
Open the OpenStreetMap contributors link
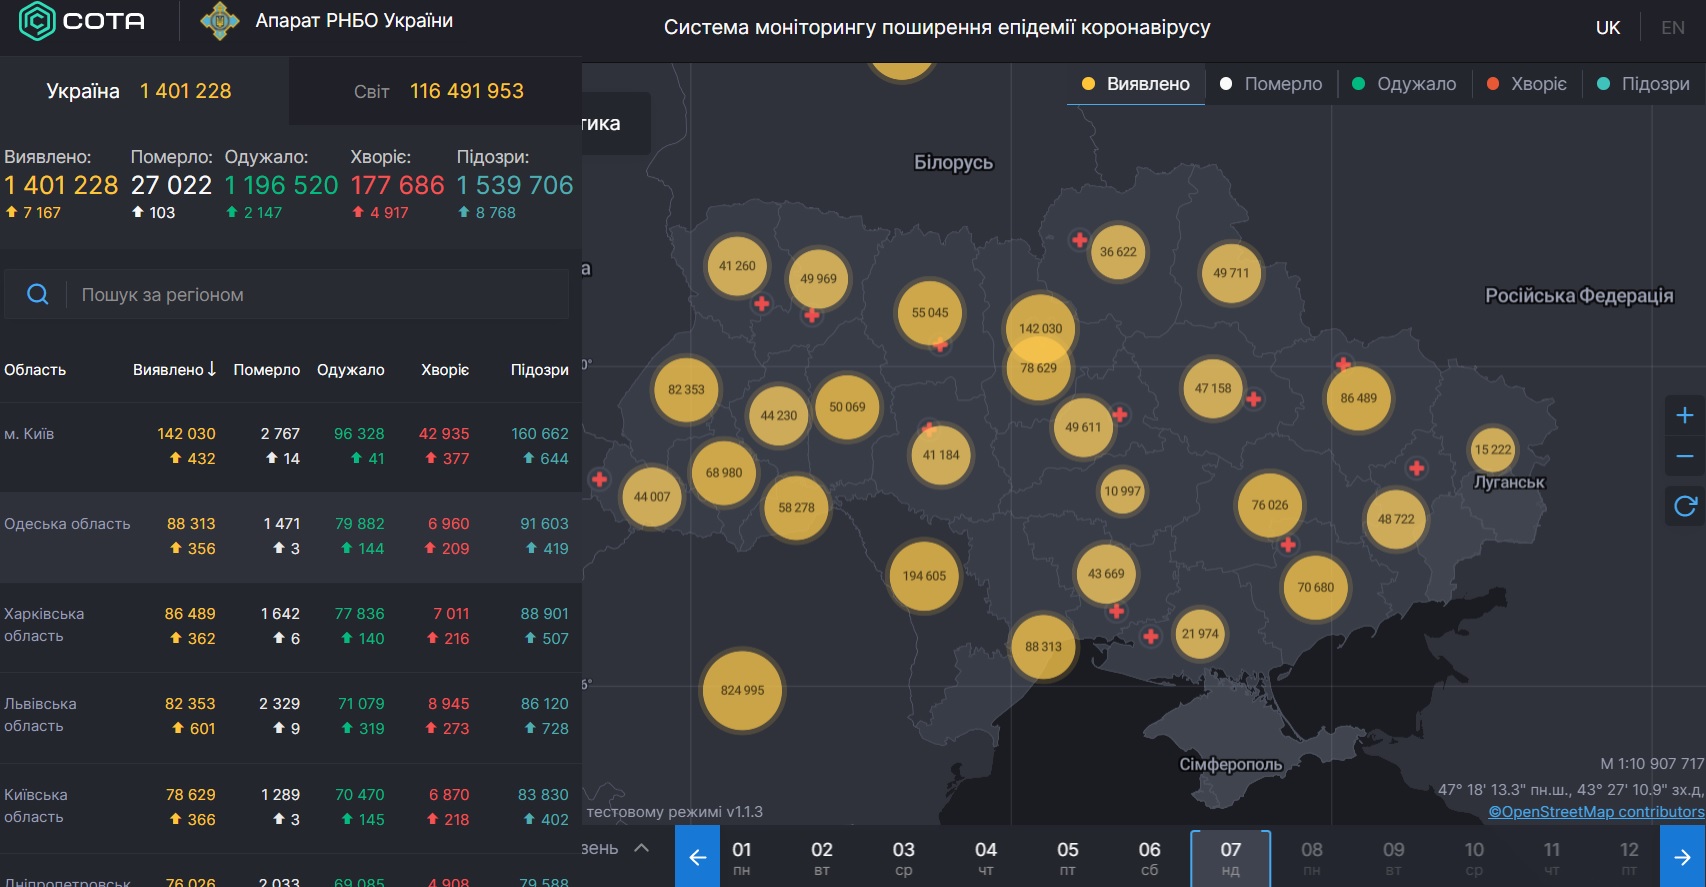(1596, 812)
